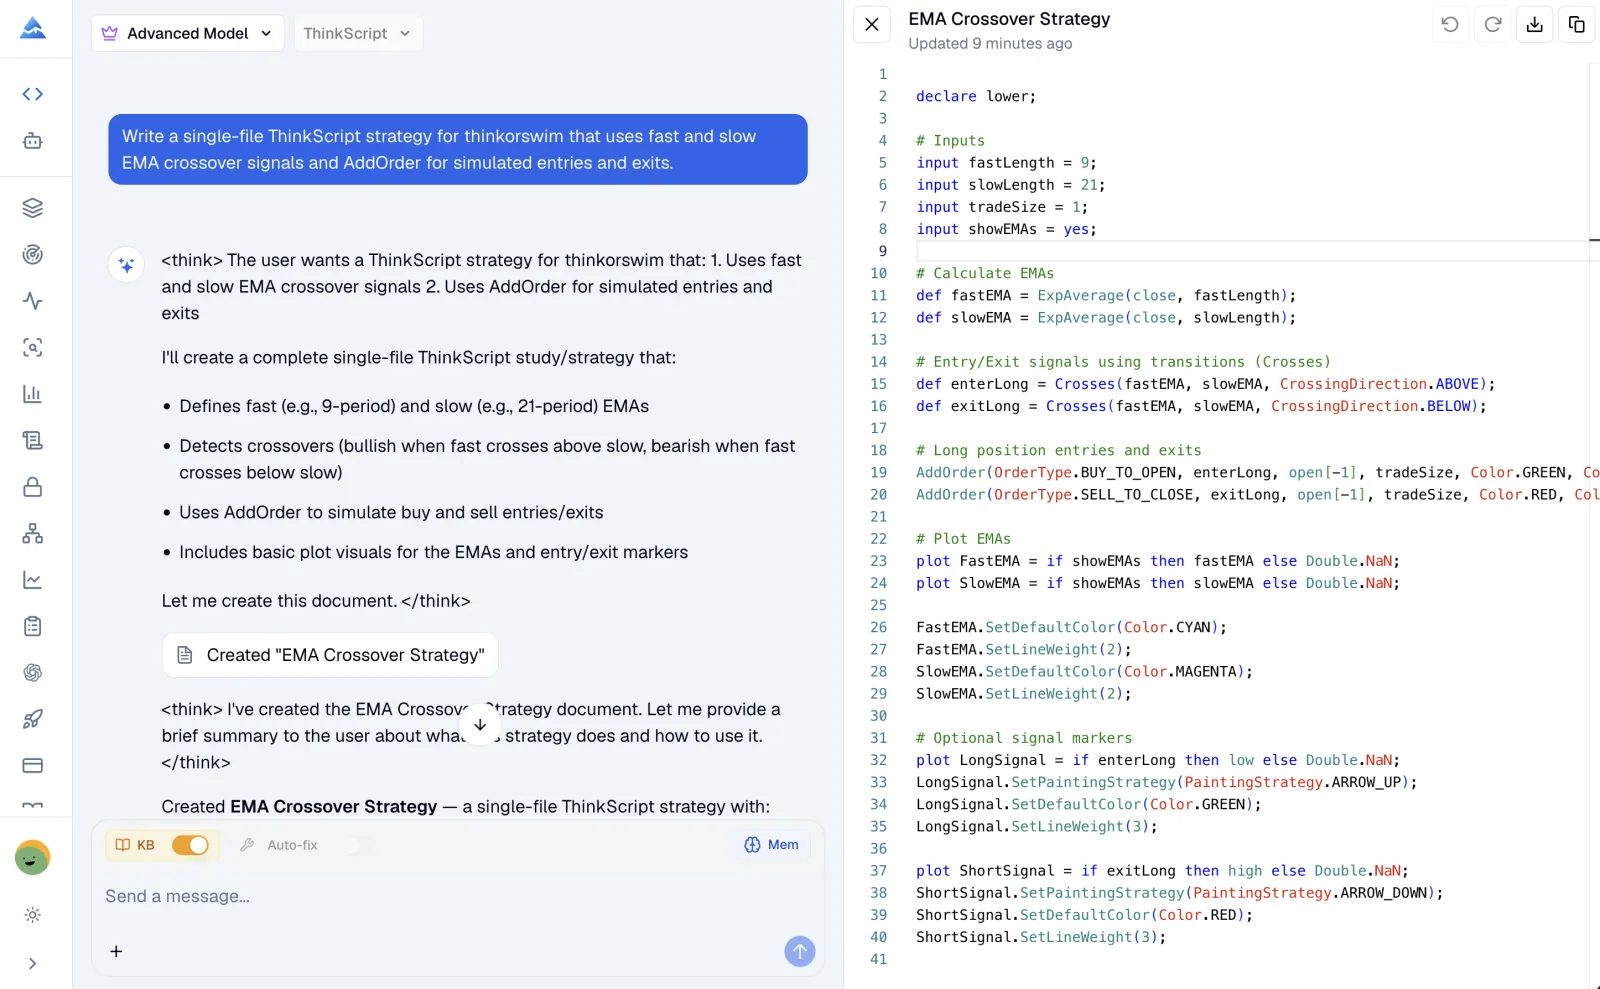
Task: Click the scroll-to-bottom arrow button
Action: tap(480, 724)
